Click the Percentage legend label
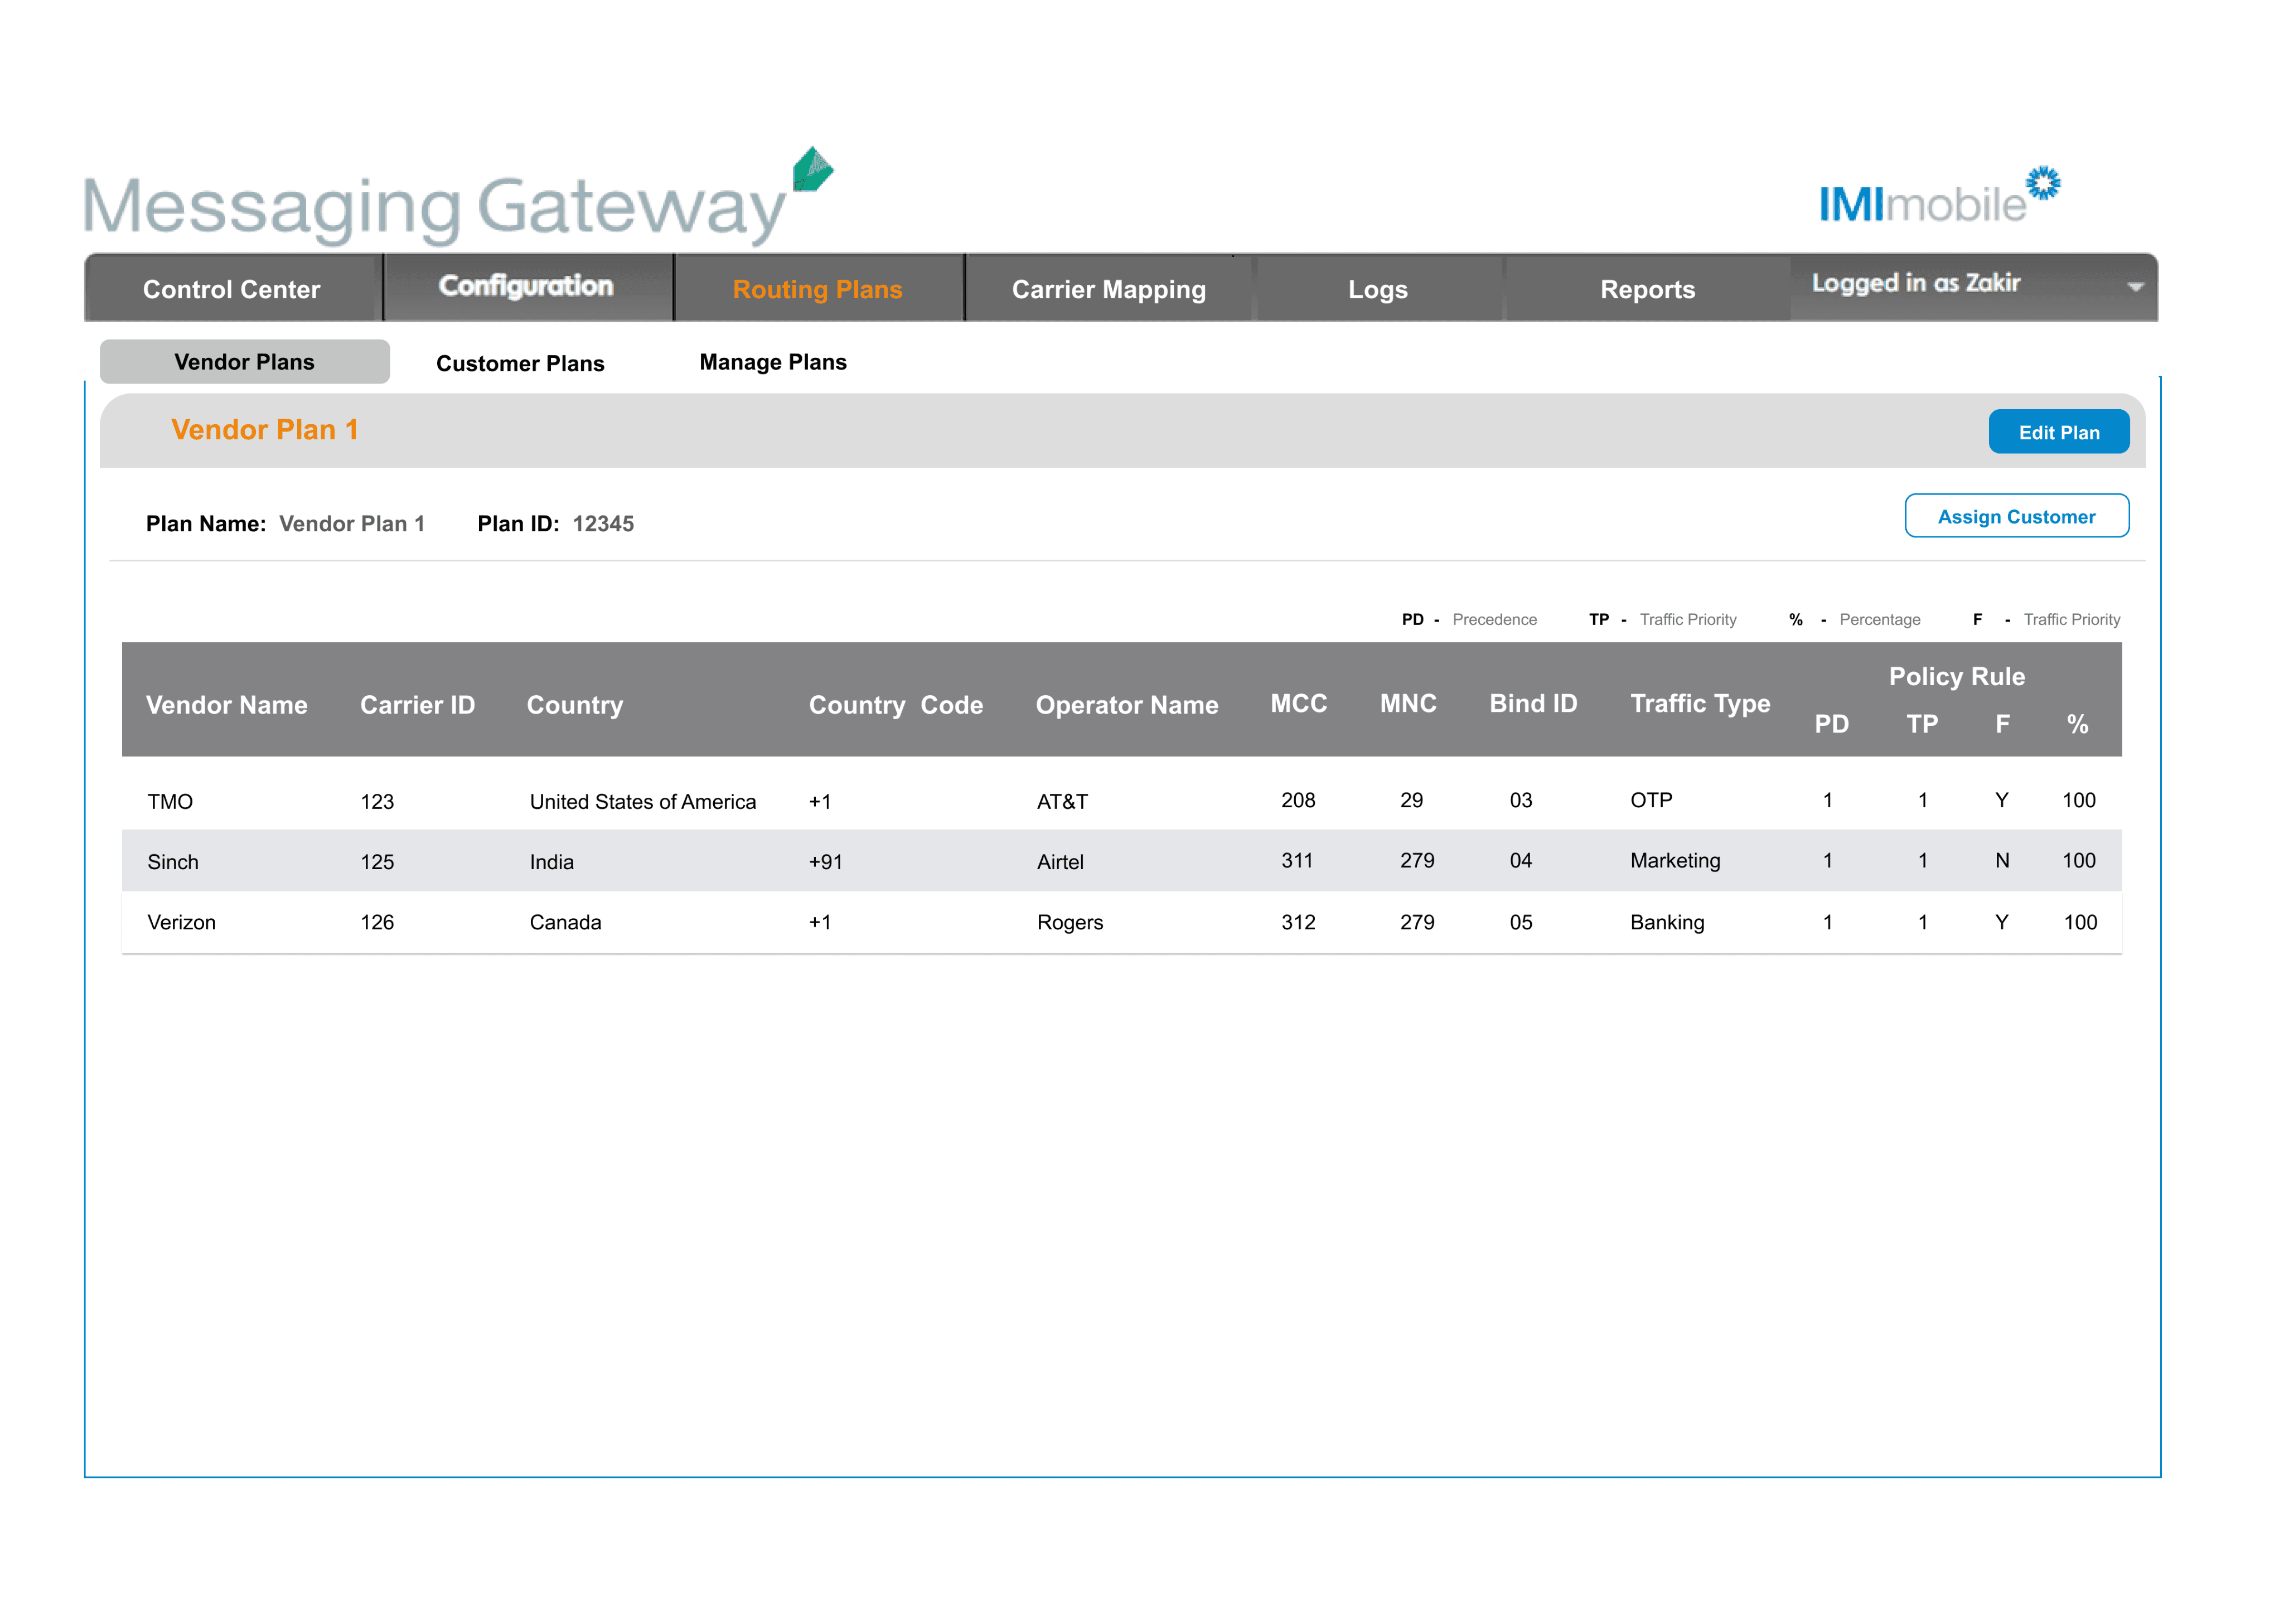Screen dimensions: 2284x1624 pyautogui.click(x=1879, y=619)
